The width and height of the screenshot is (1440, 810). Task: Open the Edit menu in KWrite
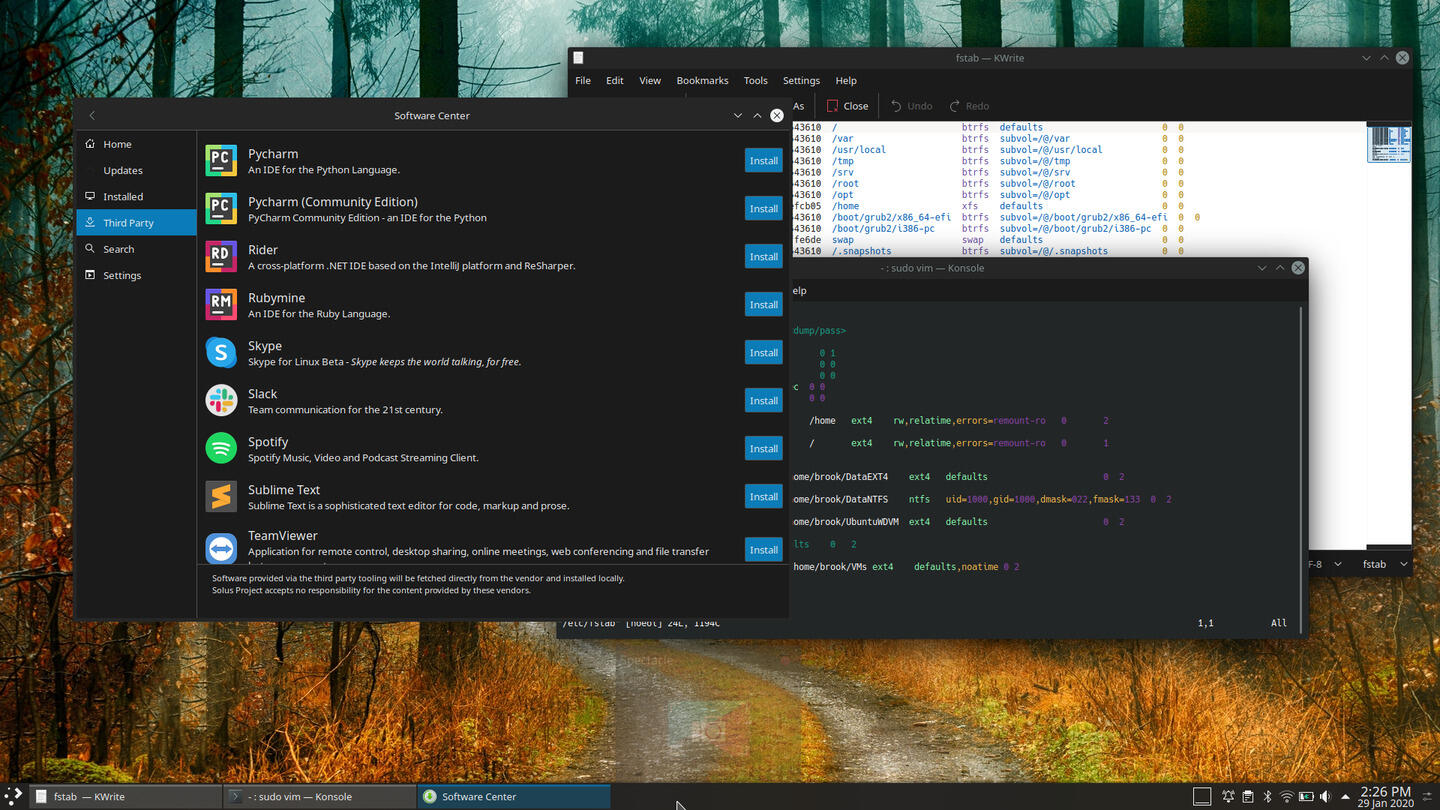click(615, 80)
